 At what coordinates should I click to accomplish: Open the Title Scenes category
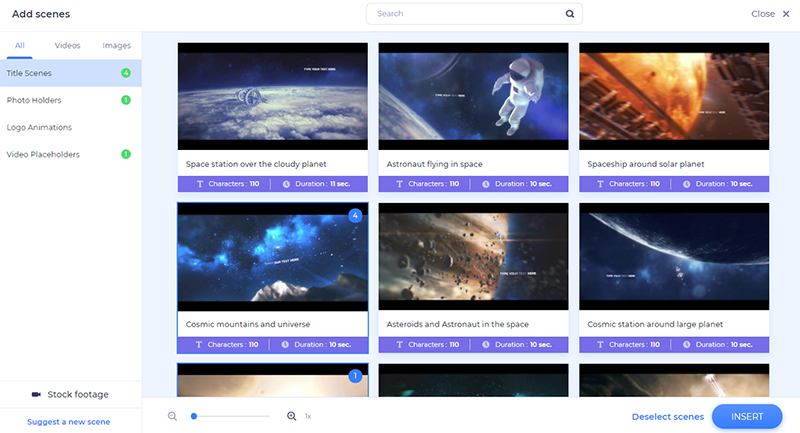click(29, 73)
